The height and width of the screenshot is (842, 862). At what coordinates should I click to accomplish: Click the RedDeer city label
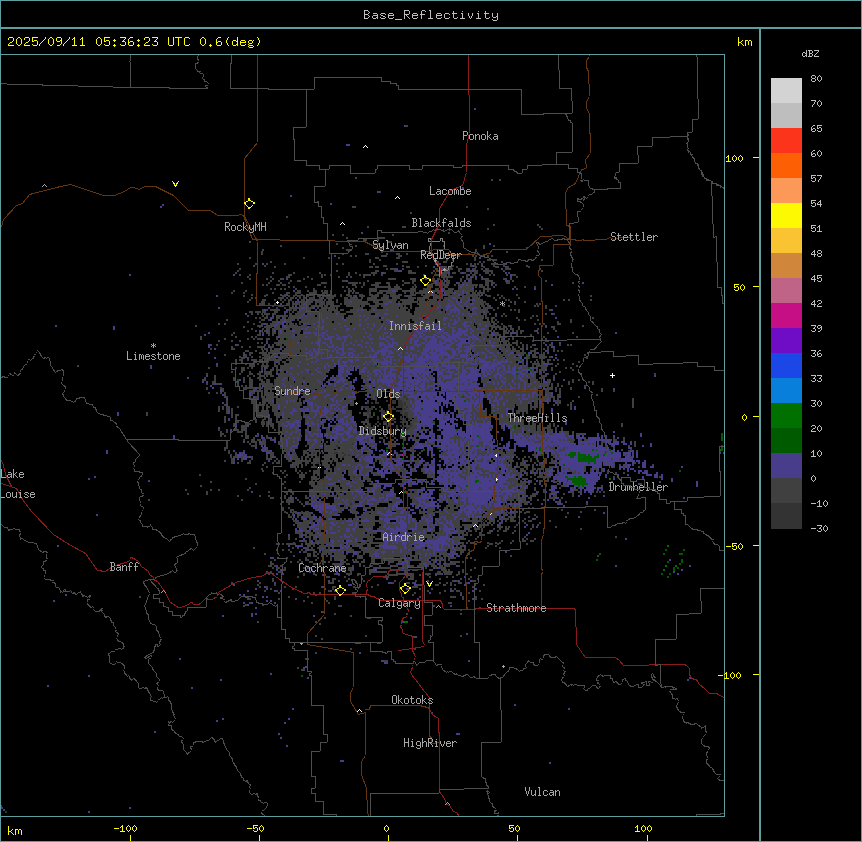440,255
